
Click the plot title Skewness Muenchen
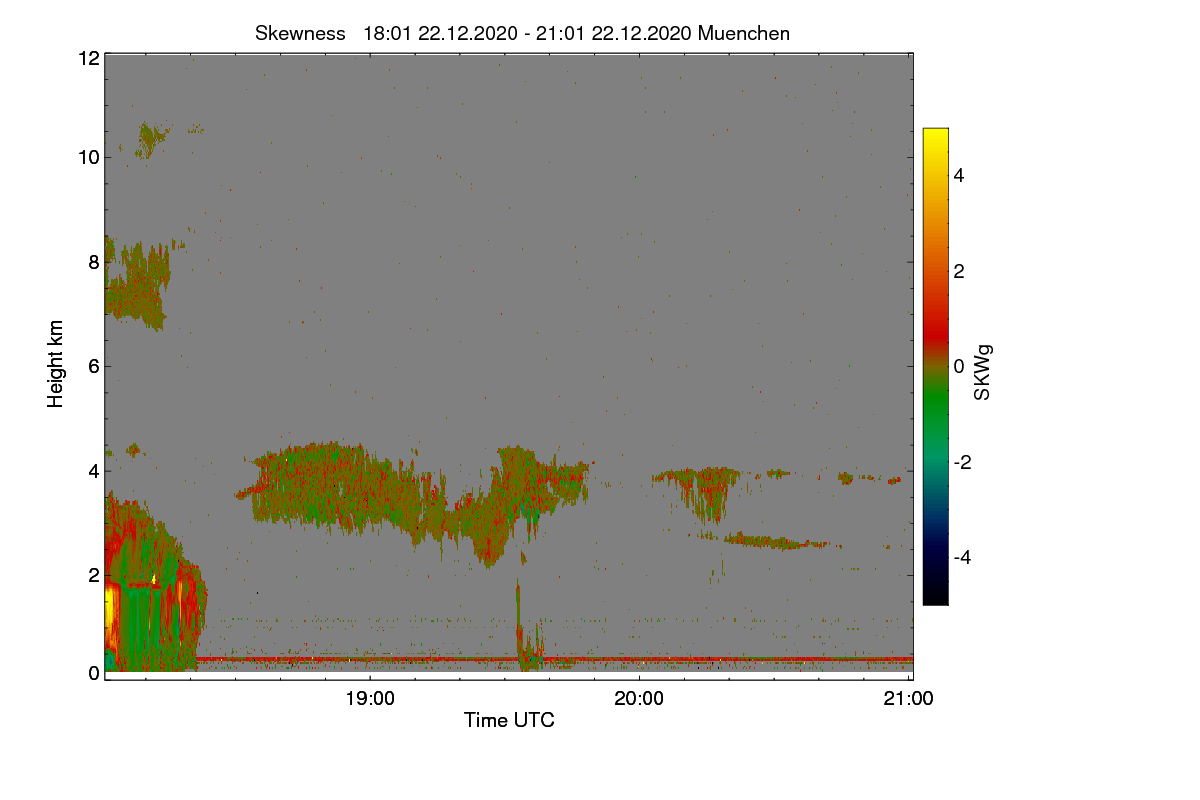pyautogui.click(x=522, y=33)
